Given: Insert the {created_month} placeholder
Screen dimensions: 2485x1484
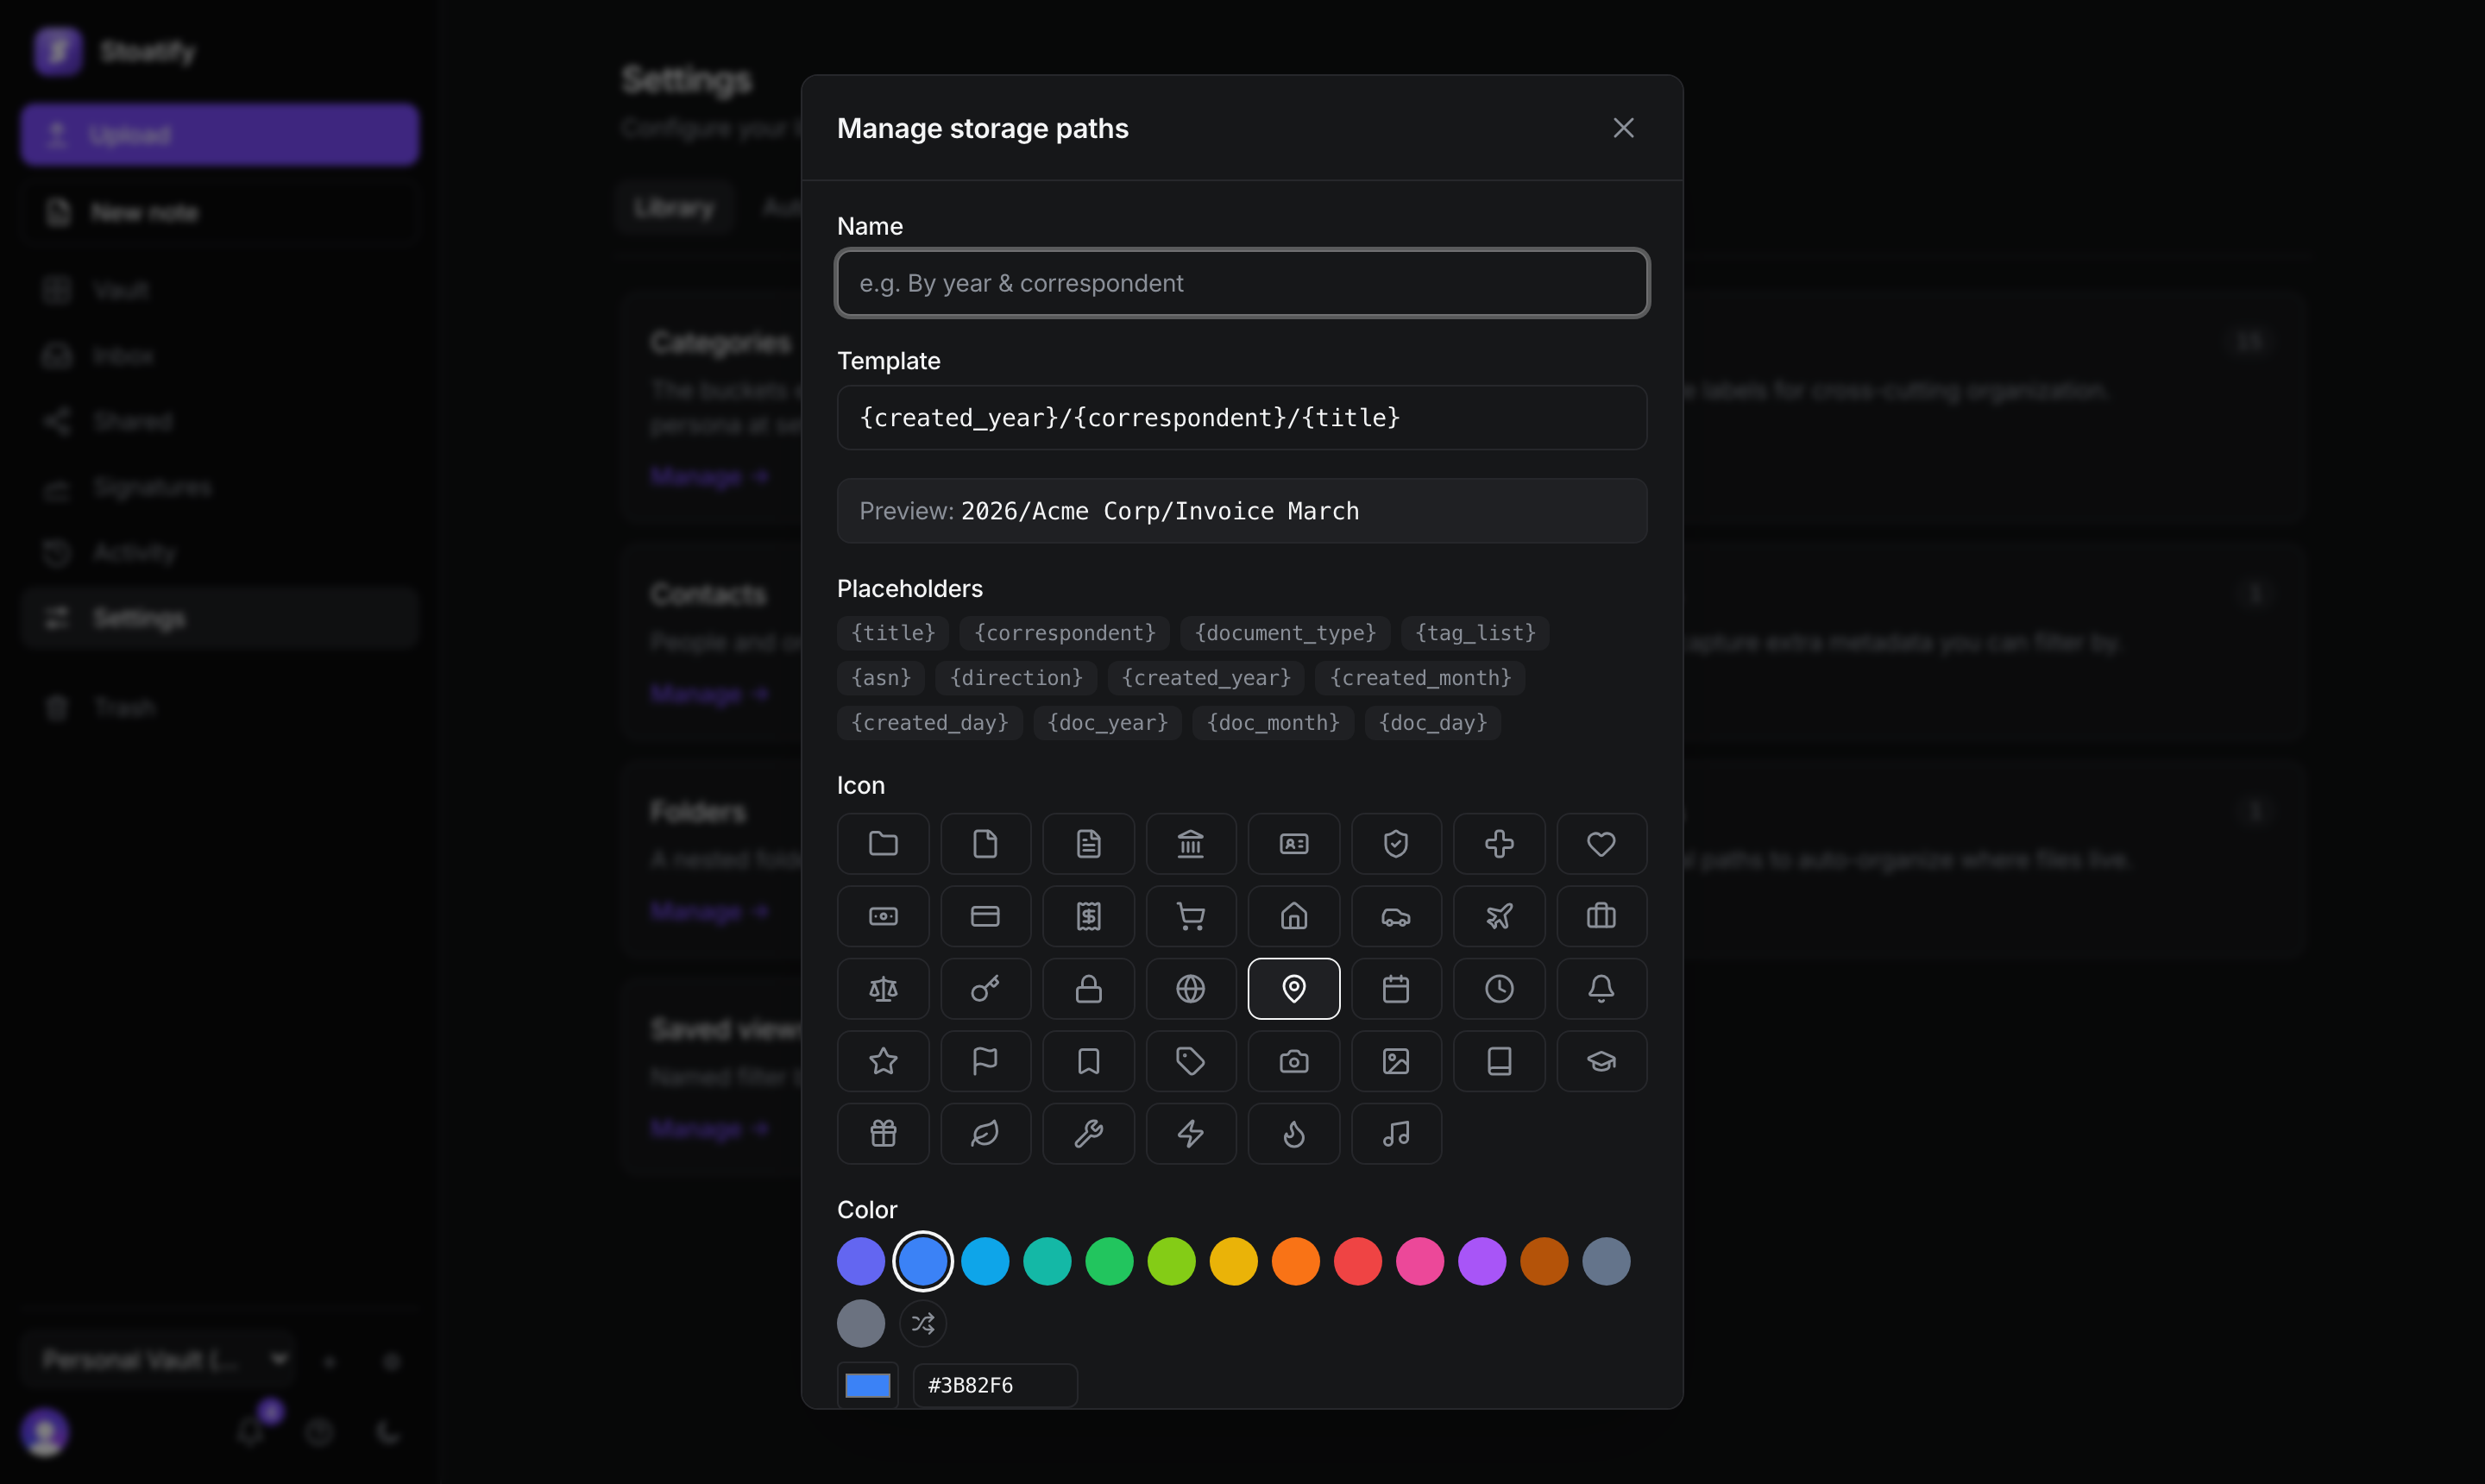Looking at the screenshot, I should (1420, 678).
